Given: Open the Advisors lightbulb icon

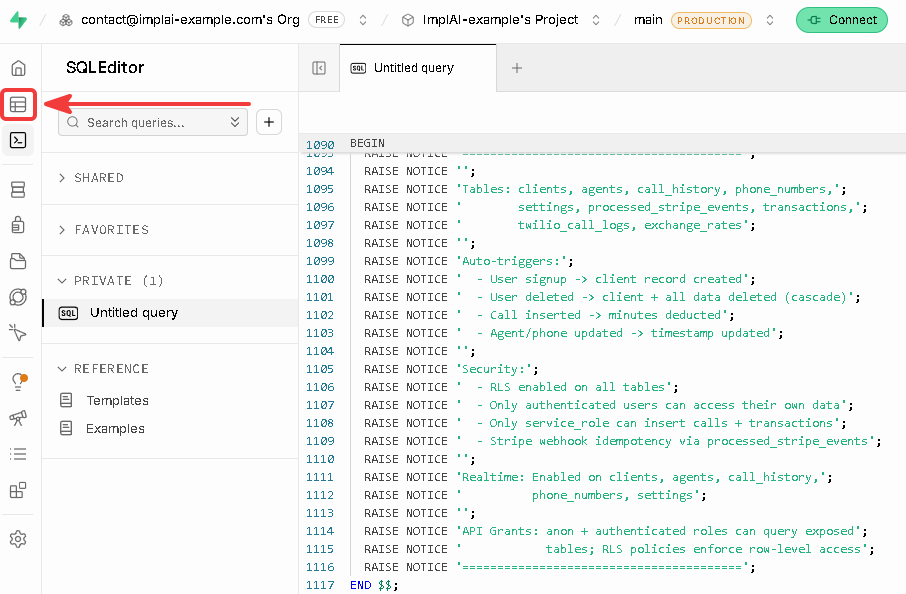Looking at the screenshot, I should (18, 382).
